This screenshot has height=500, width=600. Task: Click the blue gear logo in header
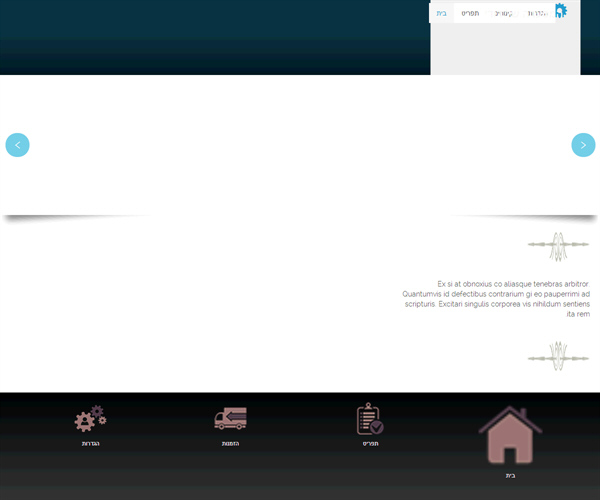(x=561, y=10)
